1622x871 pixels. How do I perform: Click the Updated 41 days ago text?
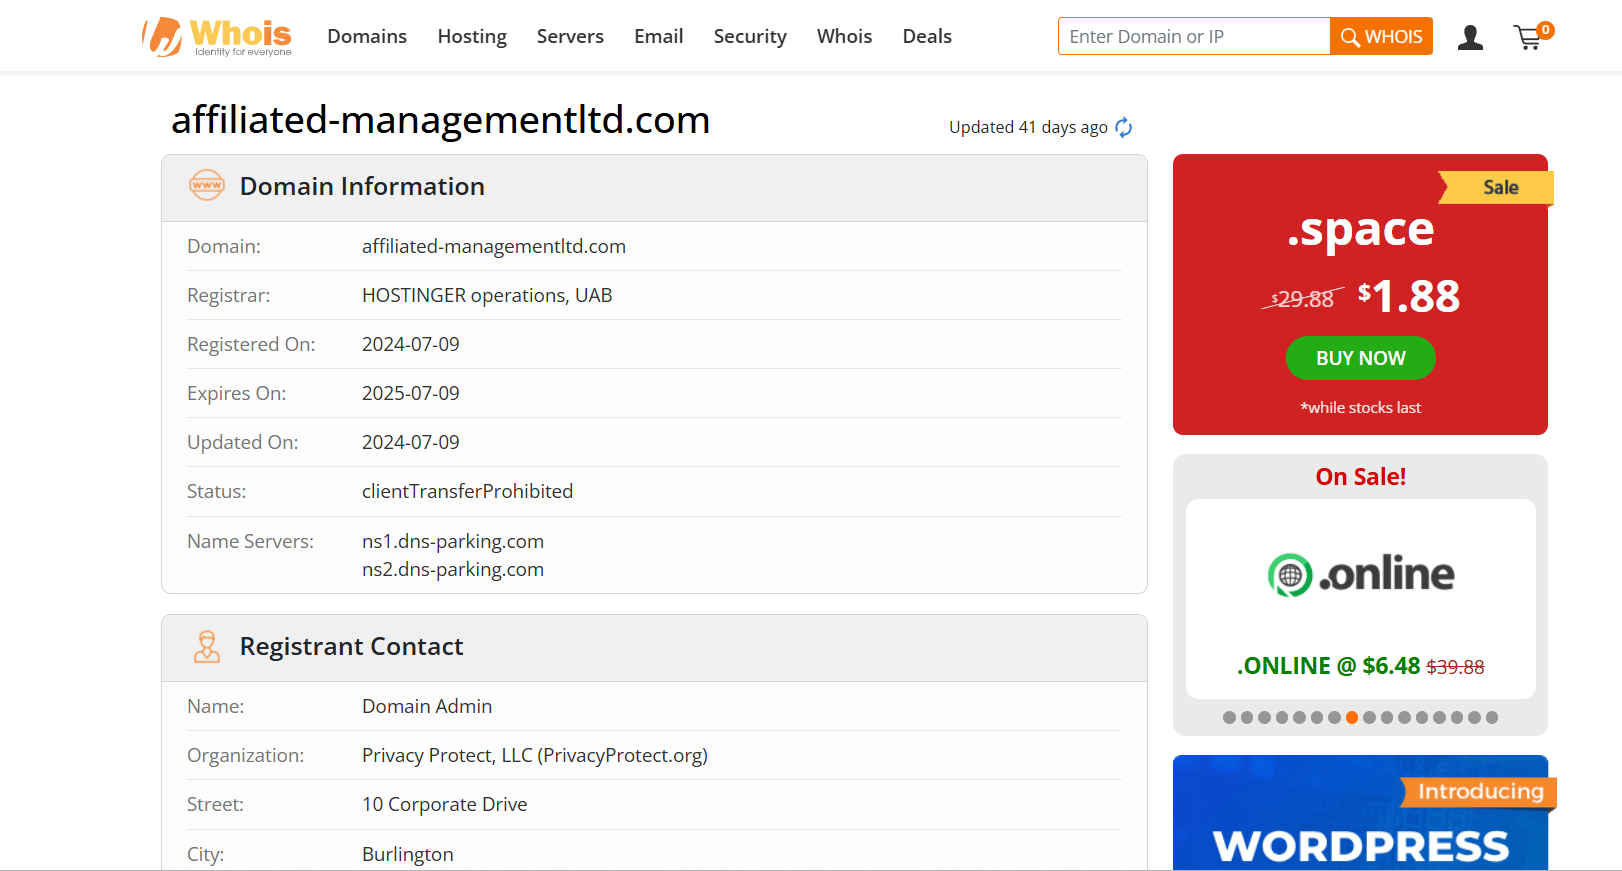click(x=1028, y=127)
